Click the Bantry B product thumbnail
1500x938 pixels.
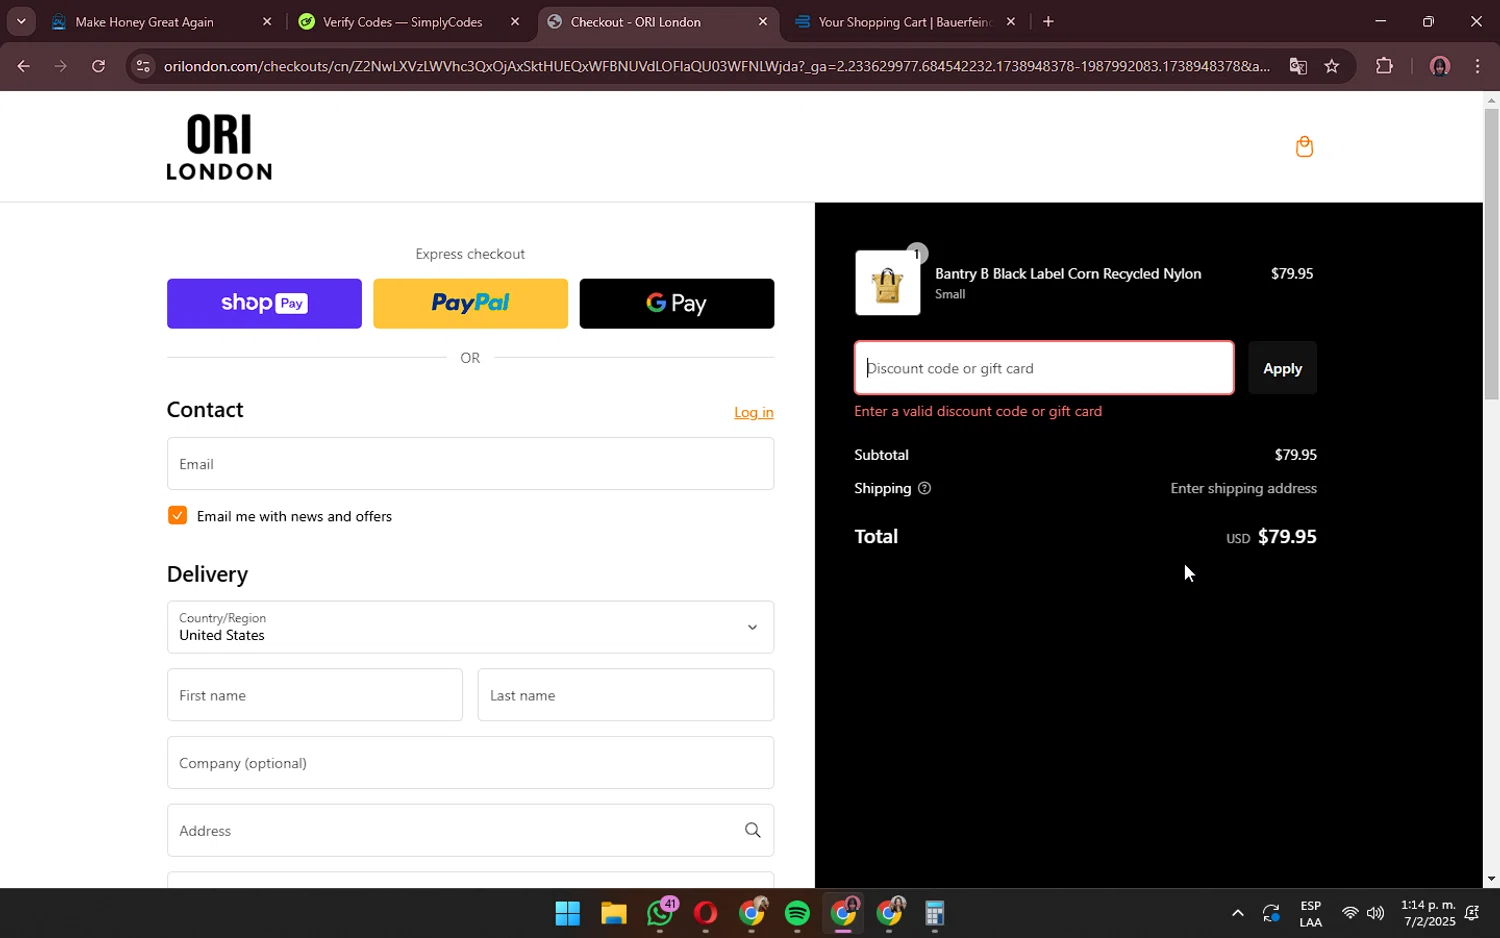click(x=888, y=283)
